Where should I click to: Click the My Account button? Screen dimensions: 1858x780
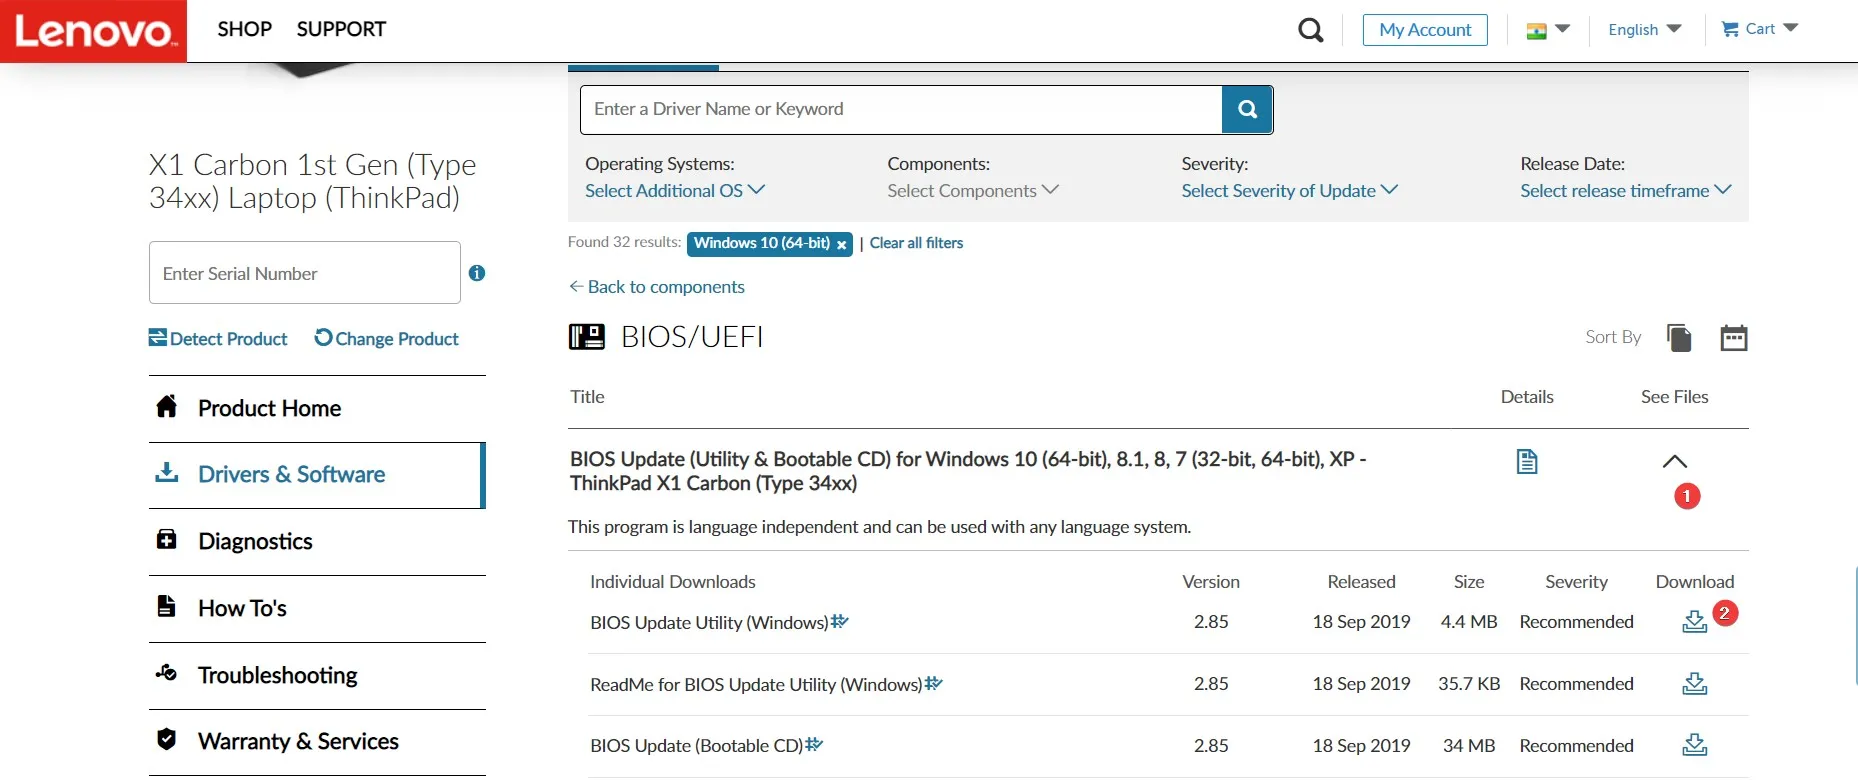[1425, 30]
